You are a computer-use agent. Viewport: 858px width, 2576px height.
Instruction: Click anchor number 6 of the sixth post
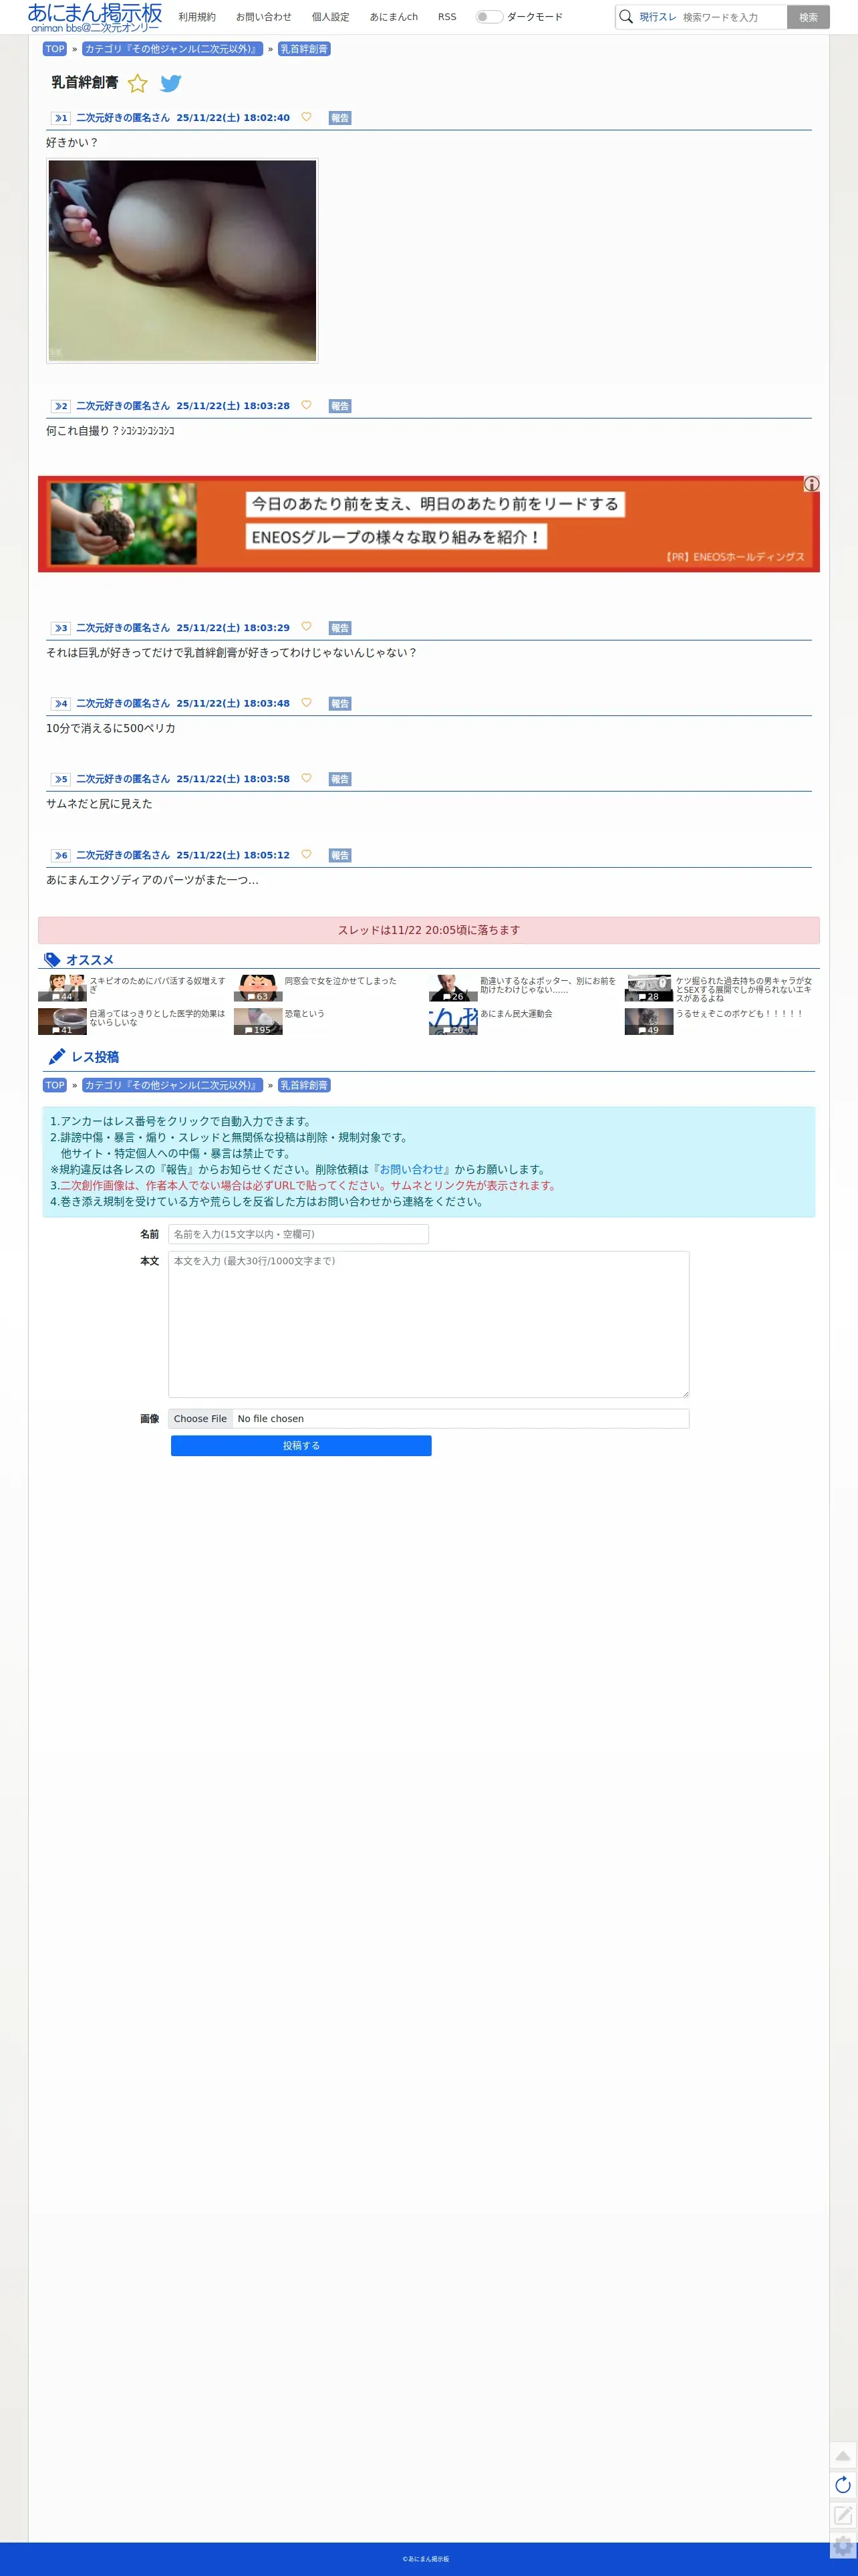click(x=61, y=855)
